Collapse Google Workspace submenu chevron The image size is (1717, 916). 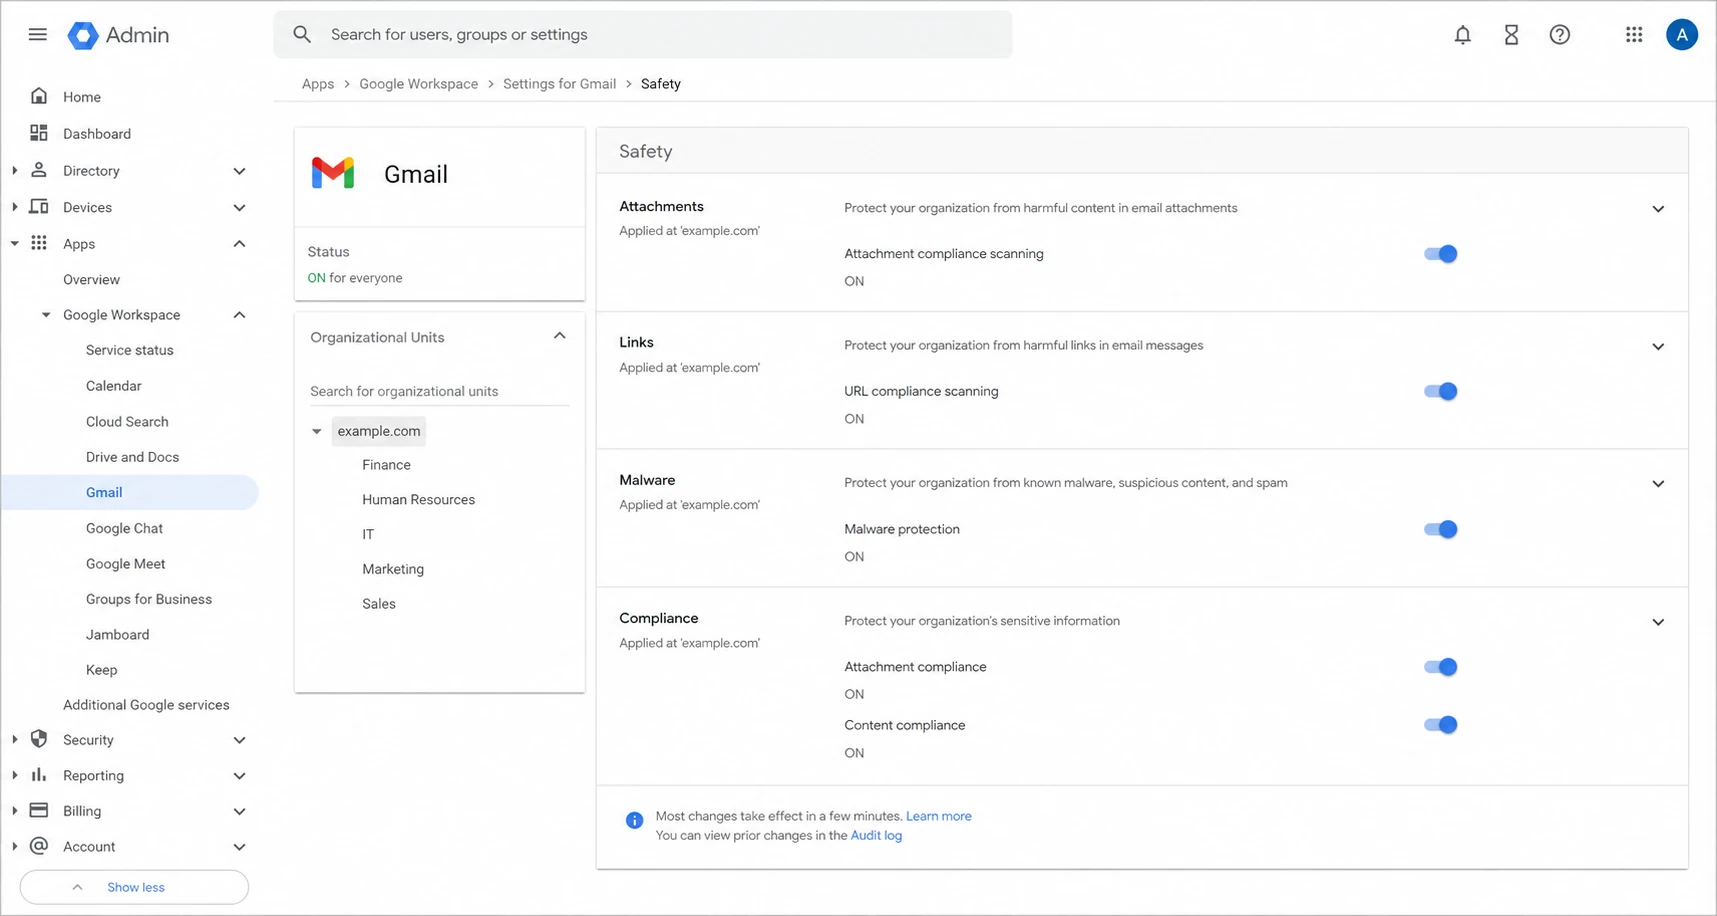[239, 315]
